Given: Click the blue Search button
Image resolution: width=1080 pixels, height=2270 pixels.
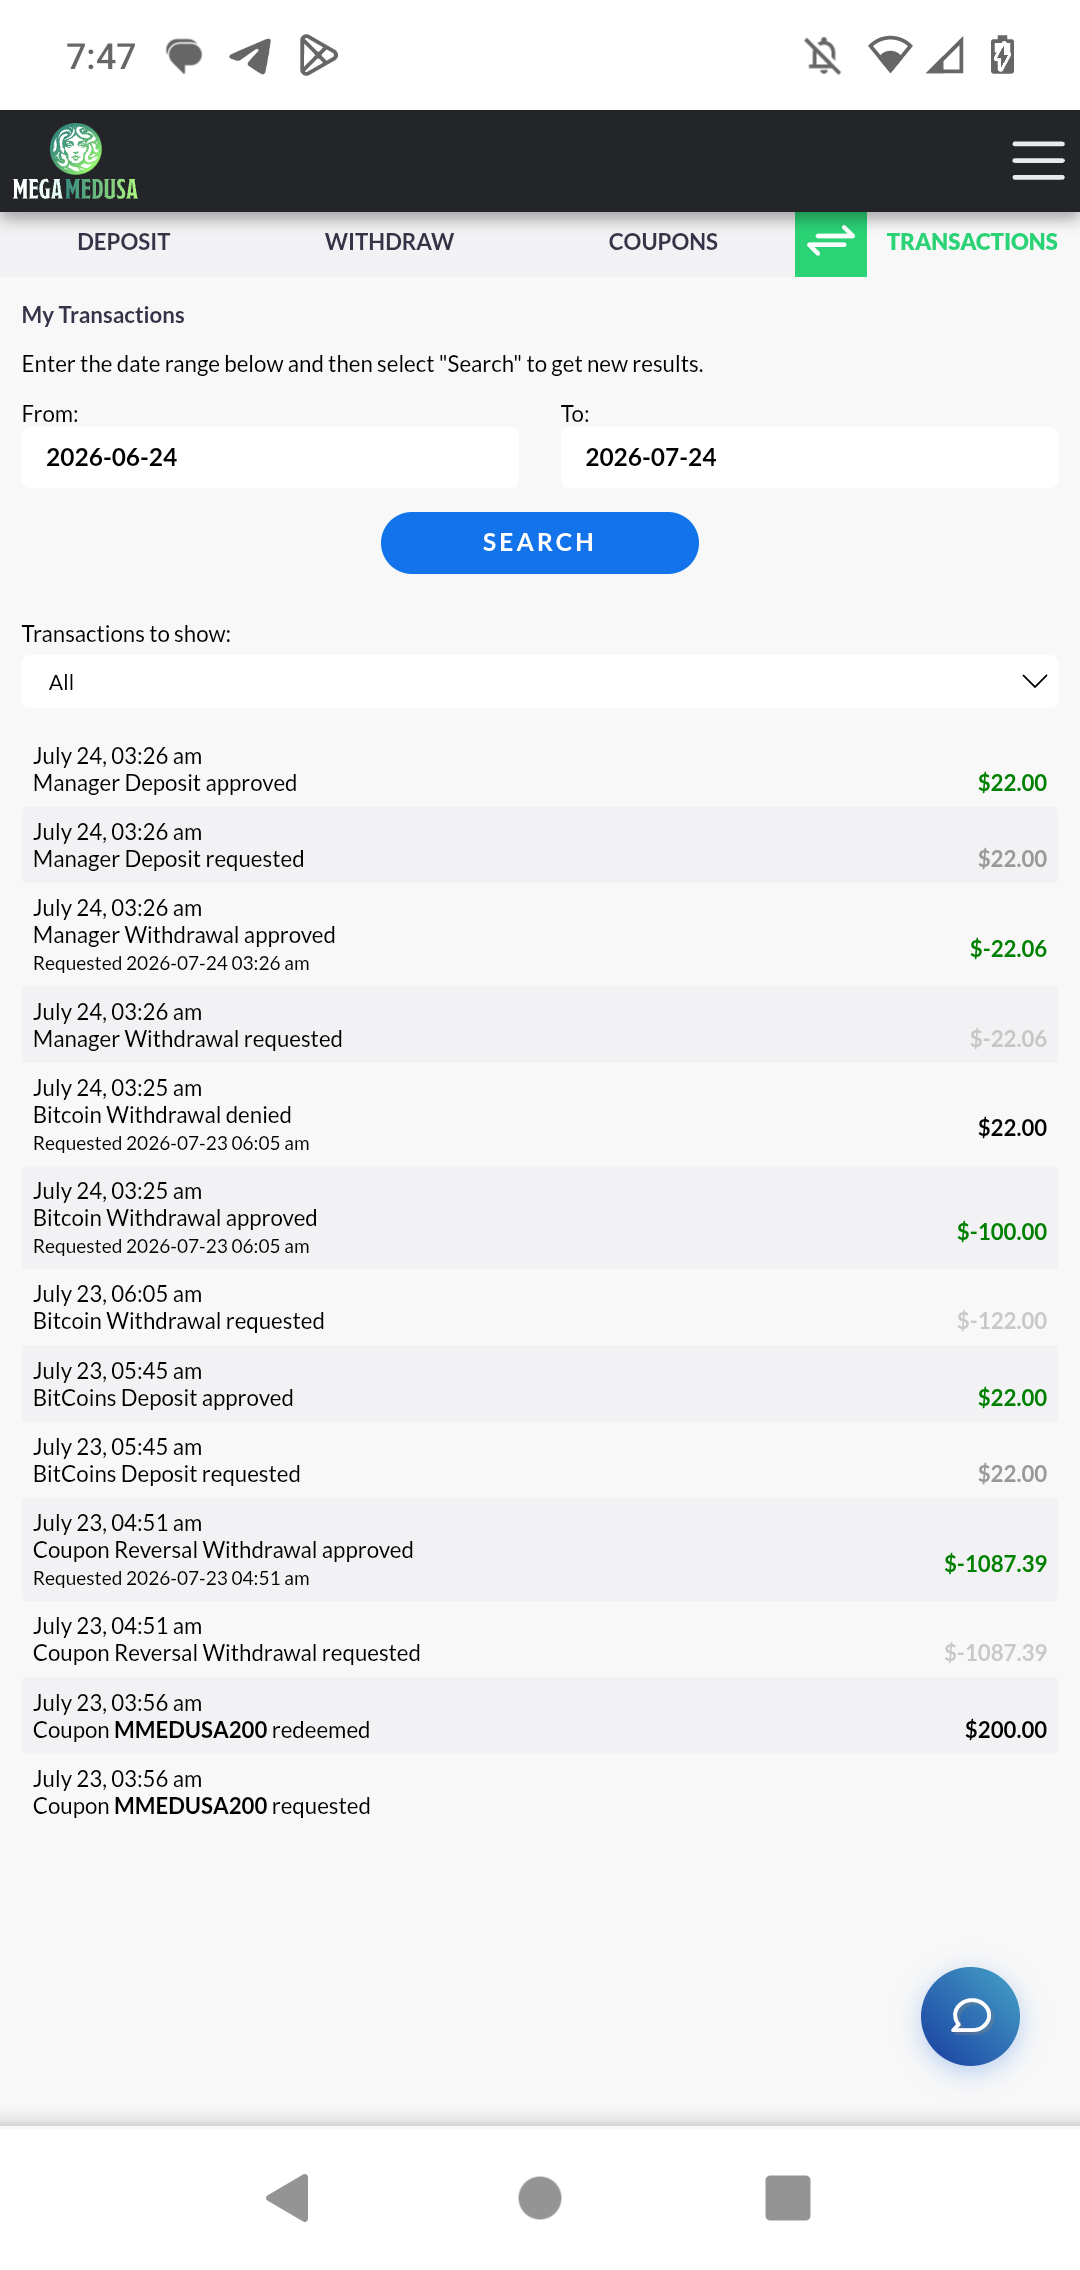Looking at the screenshot, I should click(540, 543).
